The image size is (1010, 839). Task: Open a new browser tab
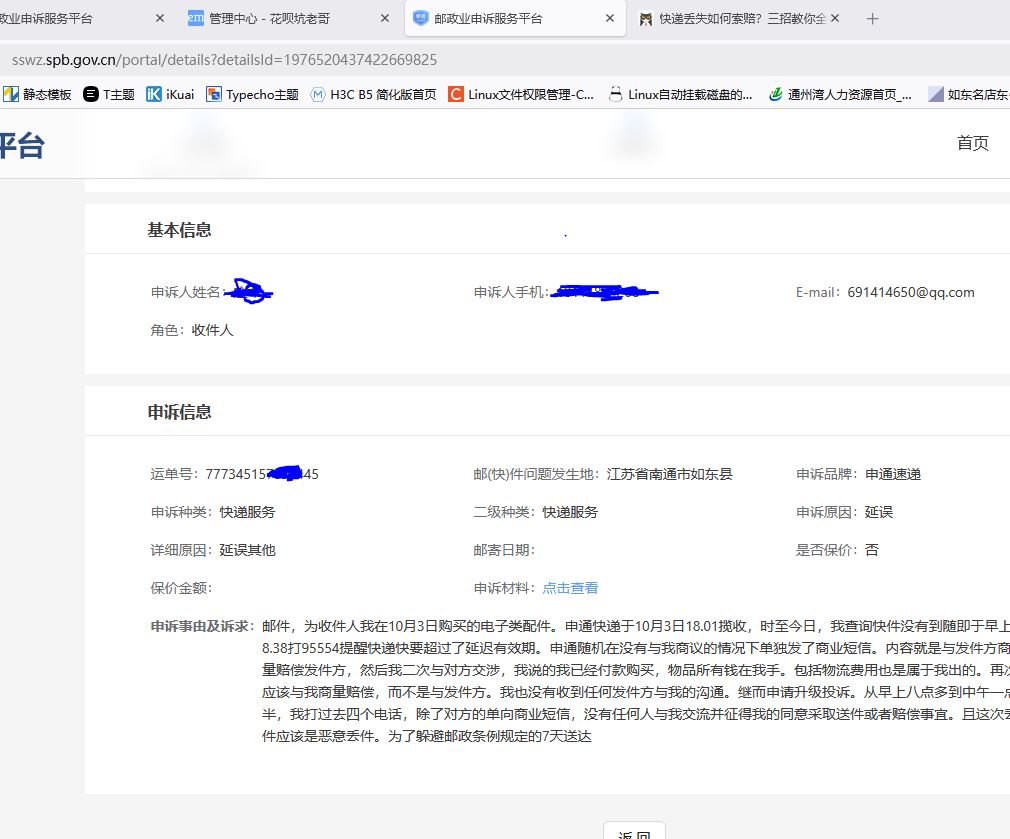point(872,18)
